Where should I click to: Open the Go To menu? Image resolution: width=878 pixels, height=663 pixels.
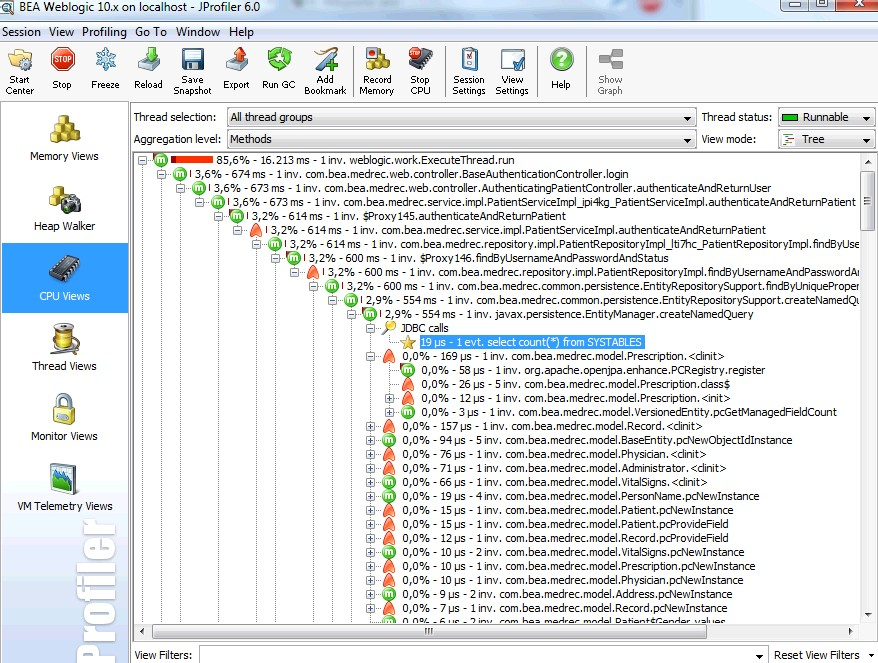pos(151,32)
